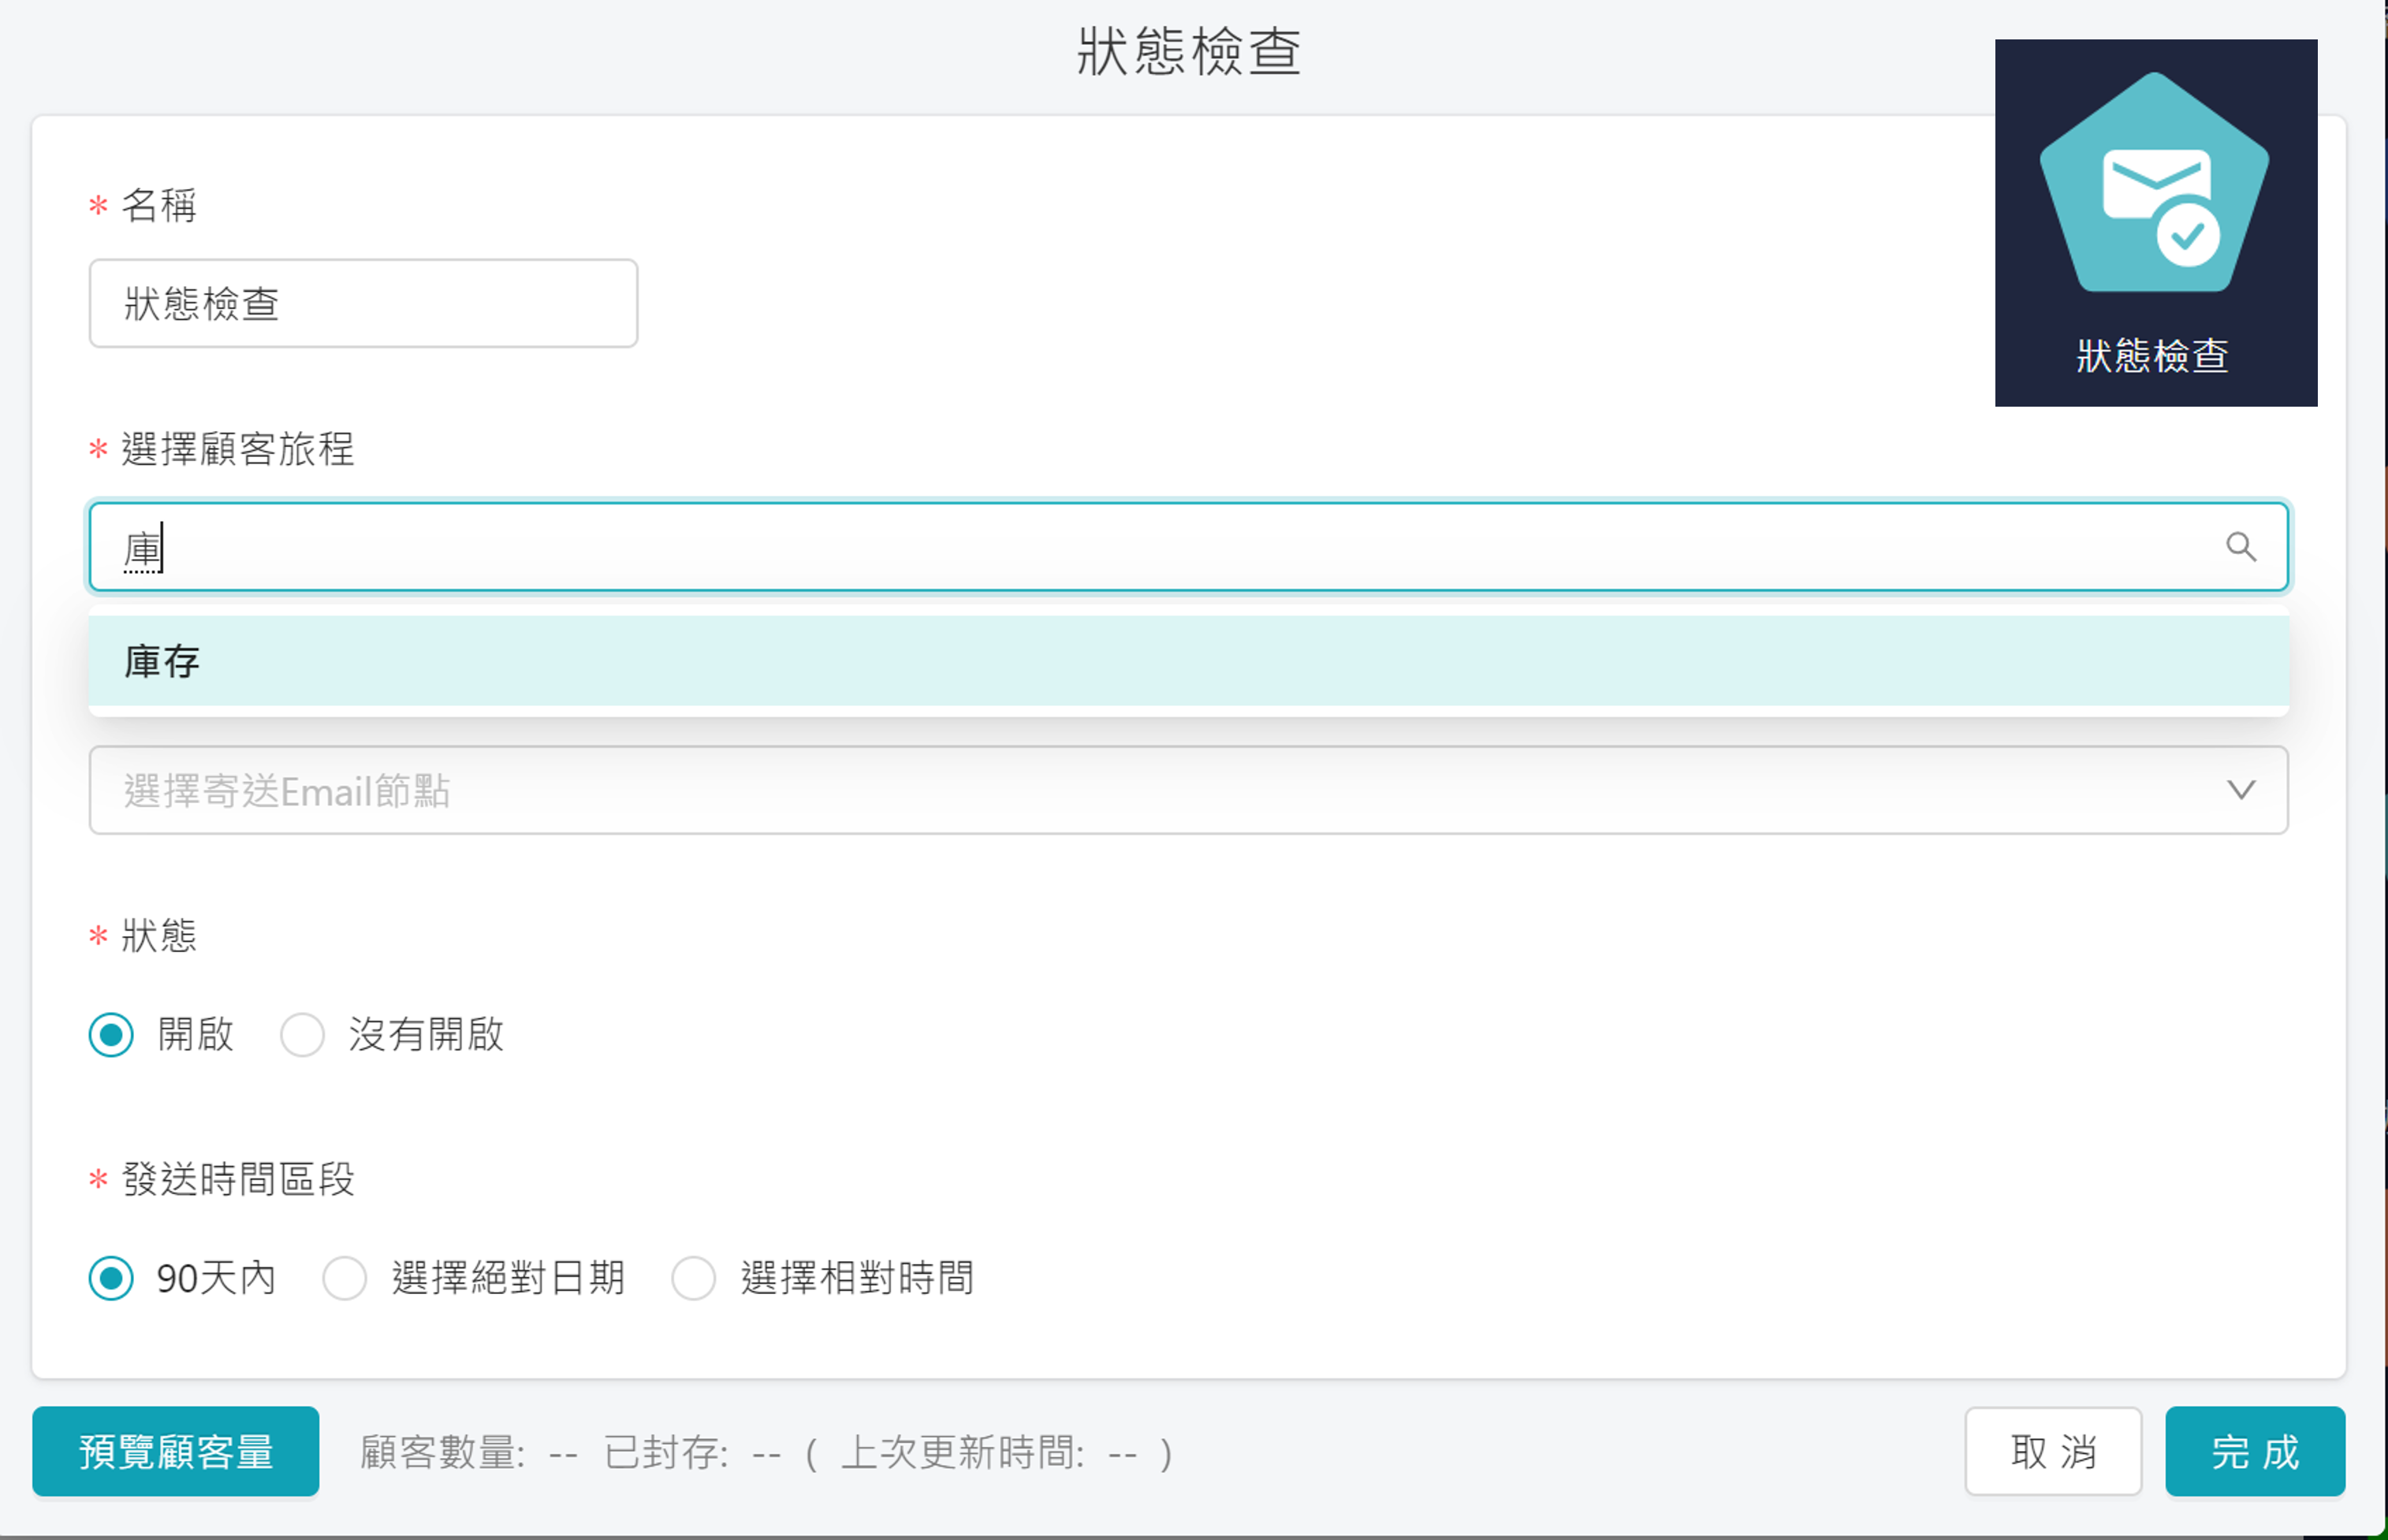The width and height of the screenshot is (2388, 1540).
Task: Choose the 90天內 time range option
Action: coord(111,1277)
